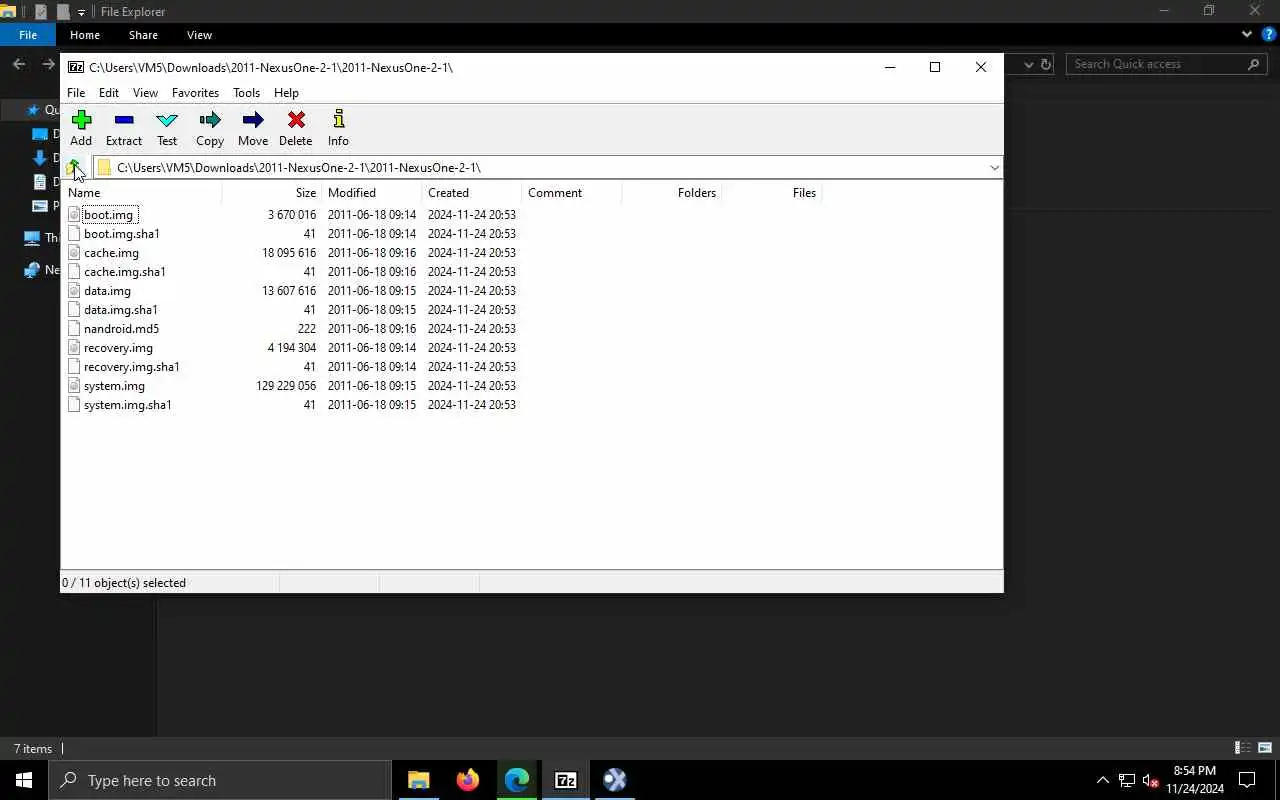Select the recovery.img.sha1 file
Image resolution: width=1280 pixels, height=800 pixels.
[x=132, y=367]
